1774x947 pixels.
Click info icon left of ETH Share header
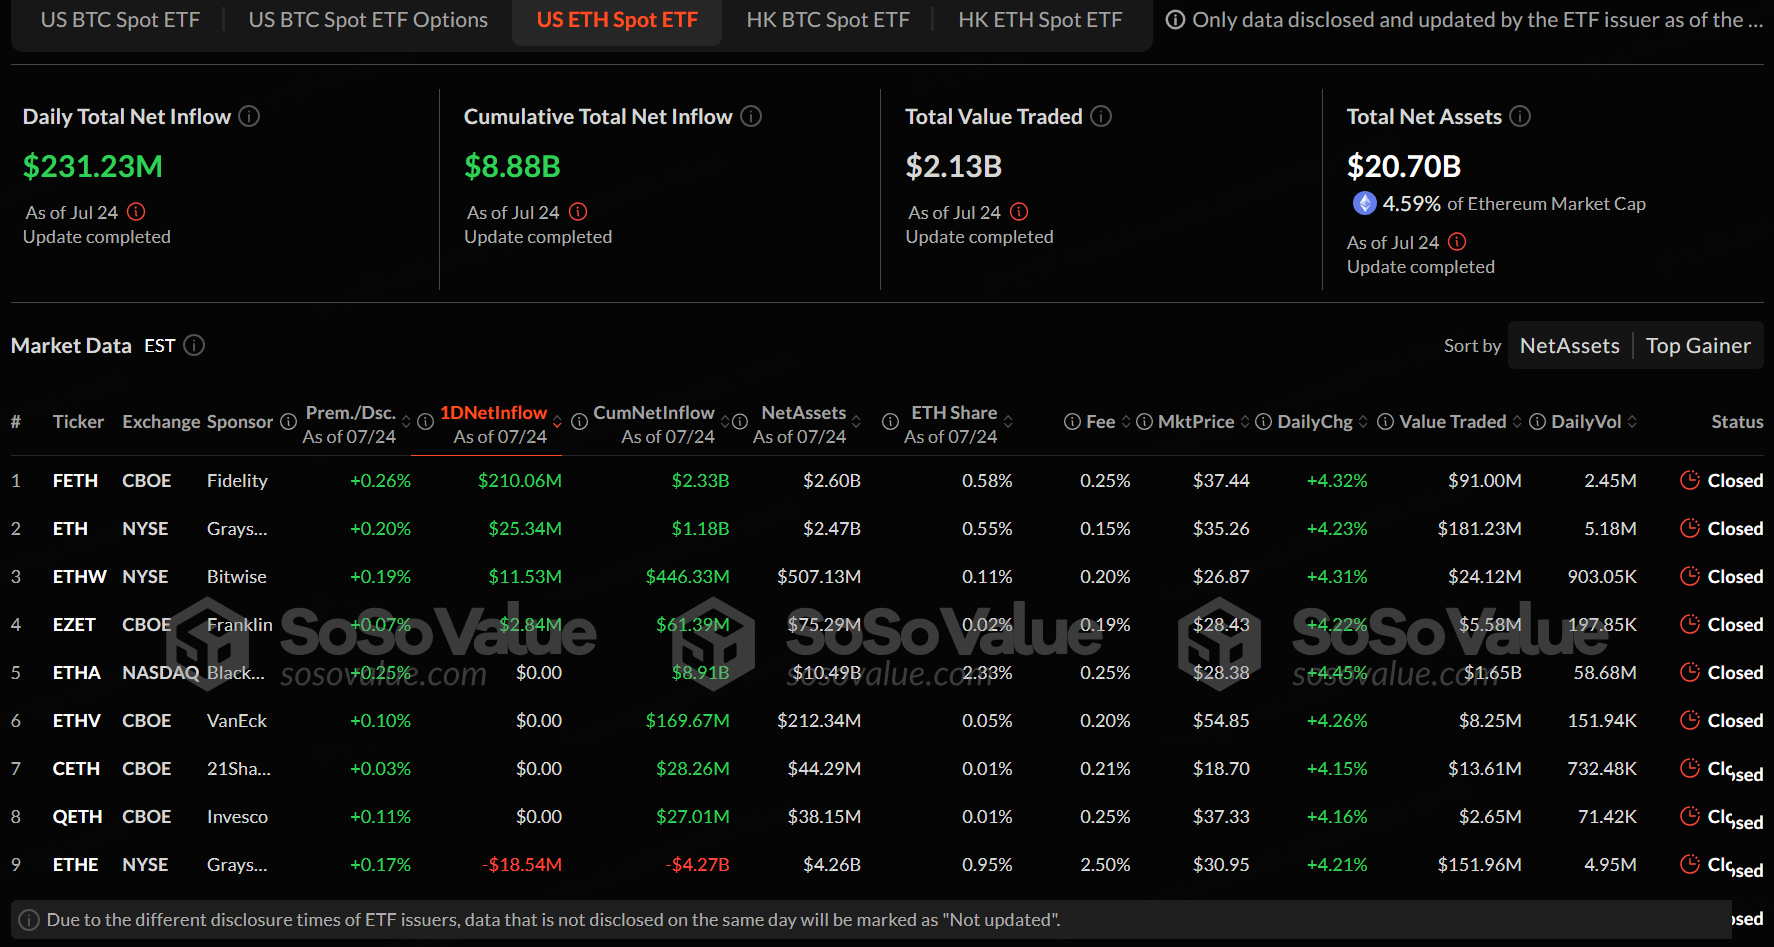coord(890,422)
